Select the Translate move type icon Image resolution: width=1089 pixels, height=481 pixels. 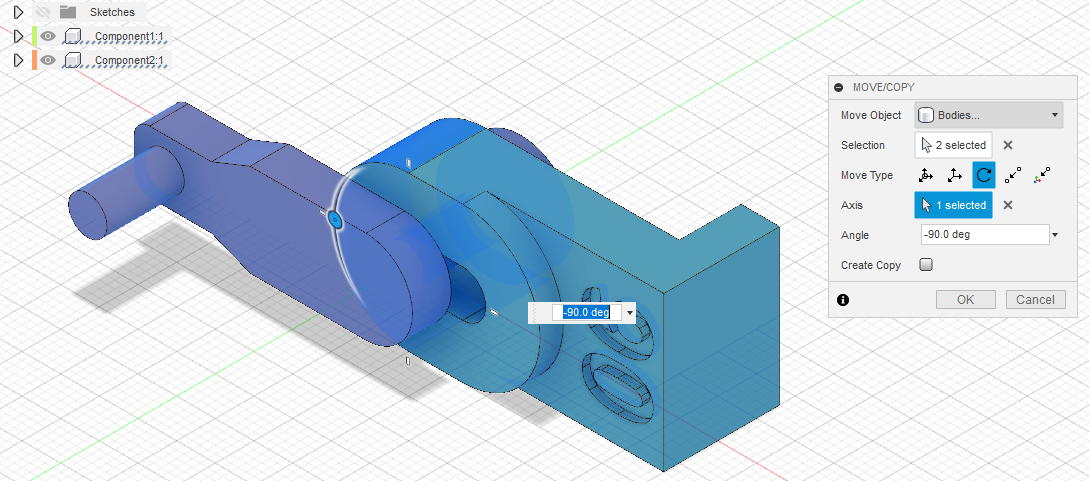954,176
